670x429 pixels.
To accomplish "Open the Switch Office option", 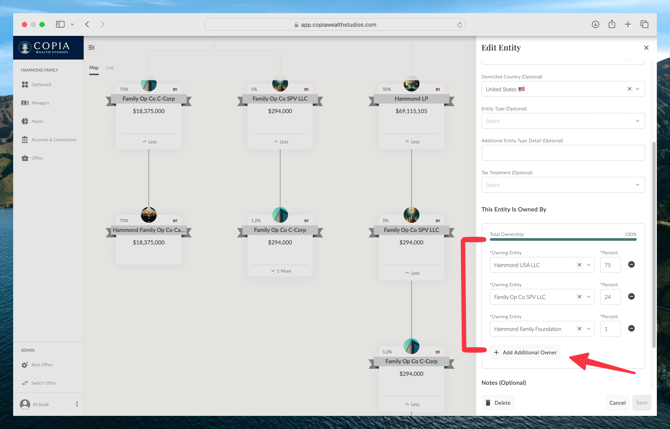I will pos(43,383).
